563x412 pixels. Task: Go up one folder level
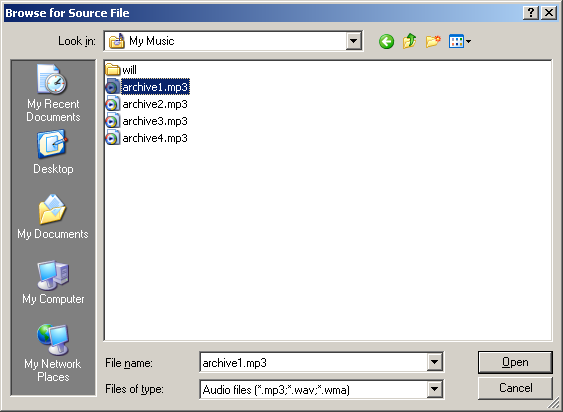[x=409, y=41]
